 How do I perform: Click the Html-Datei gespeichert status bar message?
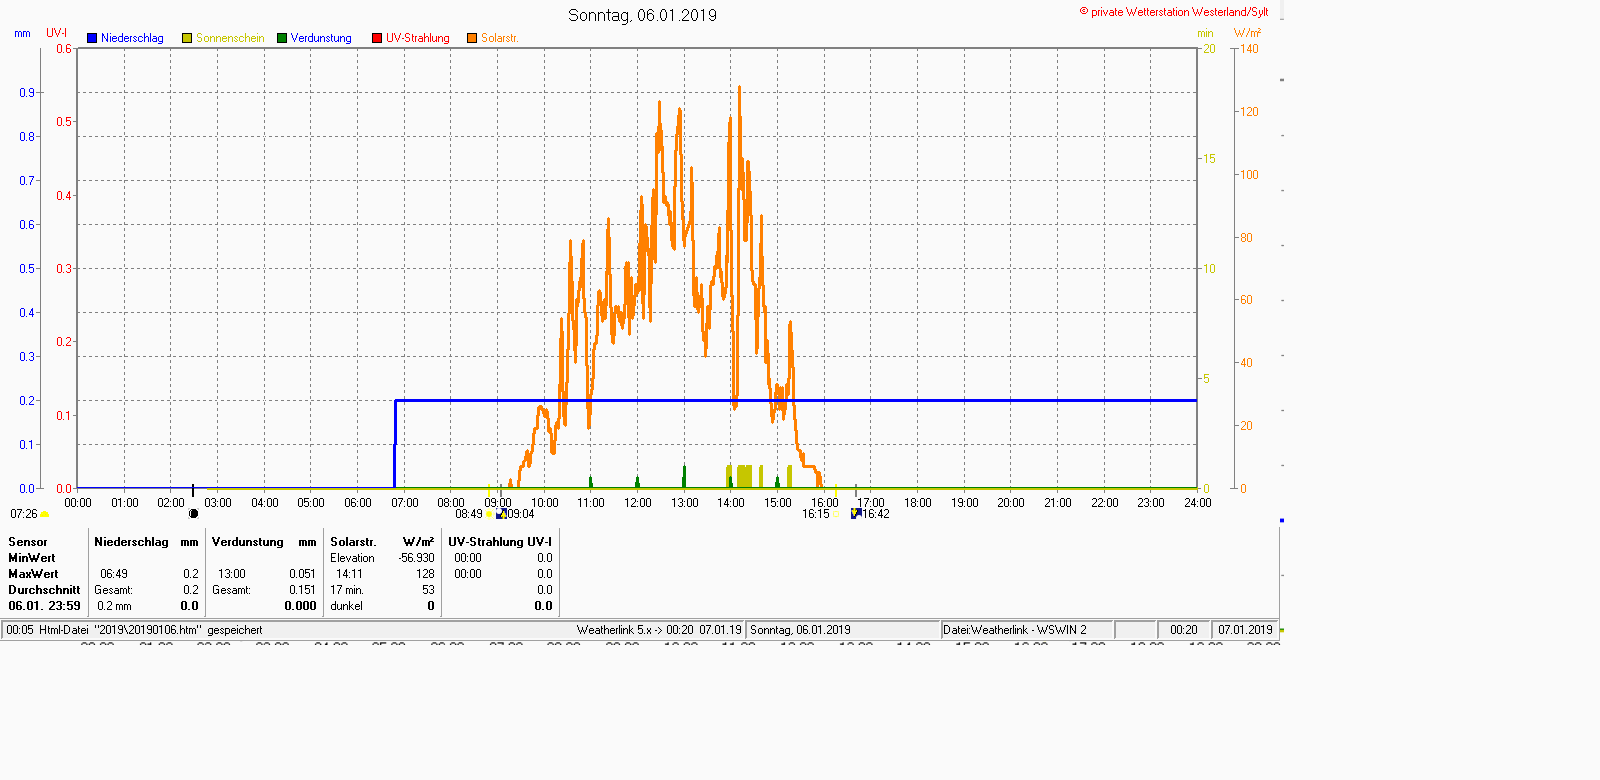(134, 630)
